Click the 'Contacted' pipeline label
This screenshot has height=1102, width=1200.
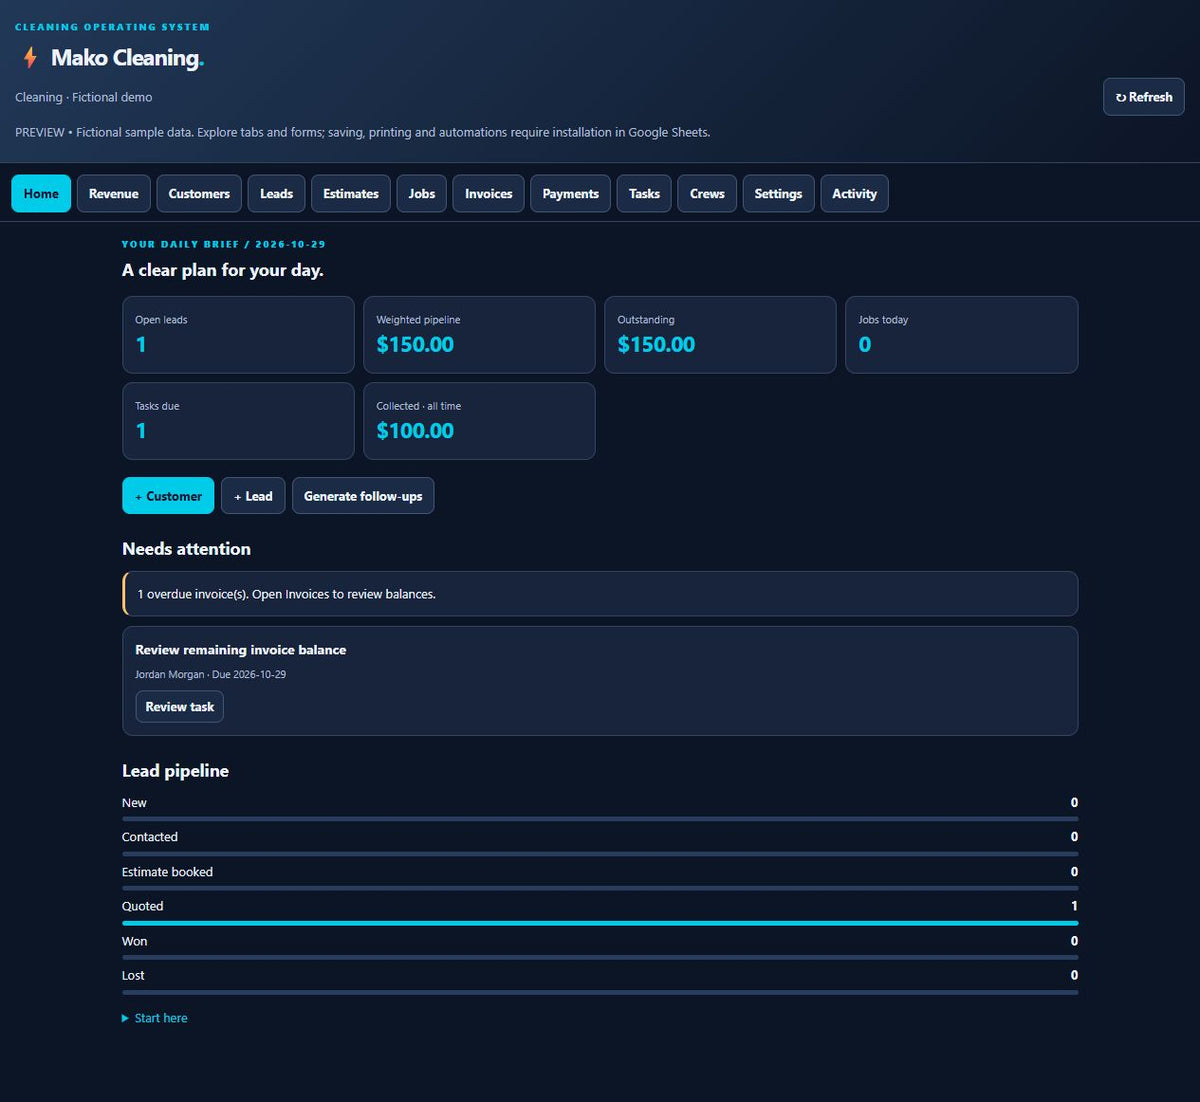coord(150,837)
